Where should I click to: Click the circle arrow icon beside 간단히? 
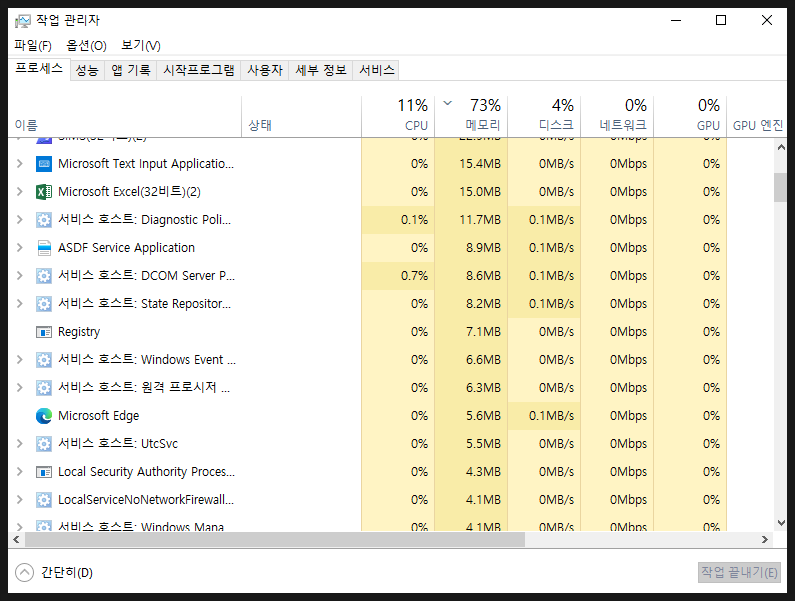pos(24,573)
